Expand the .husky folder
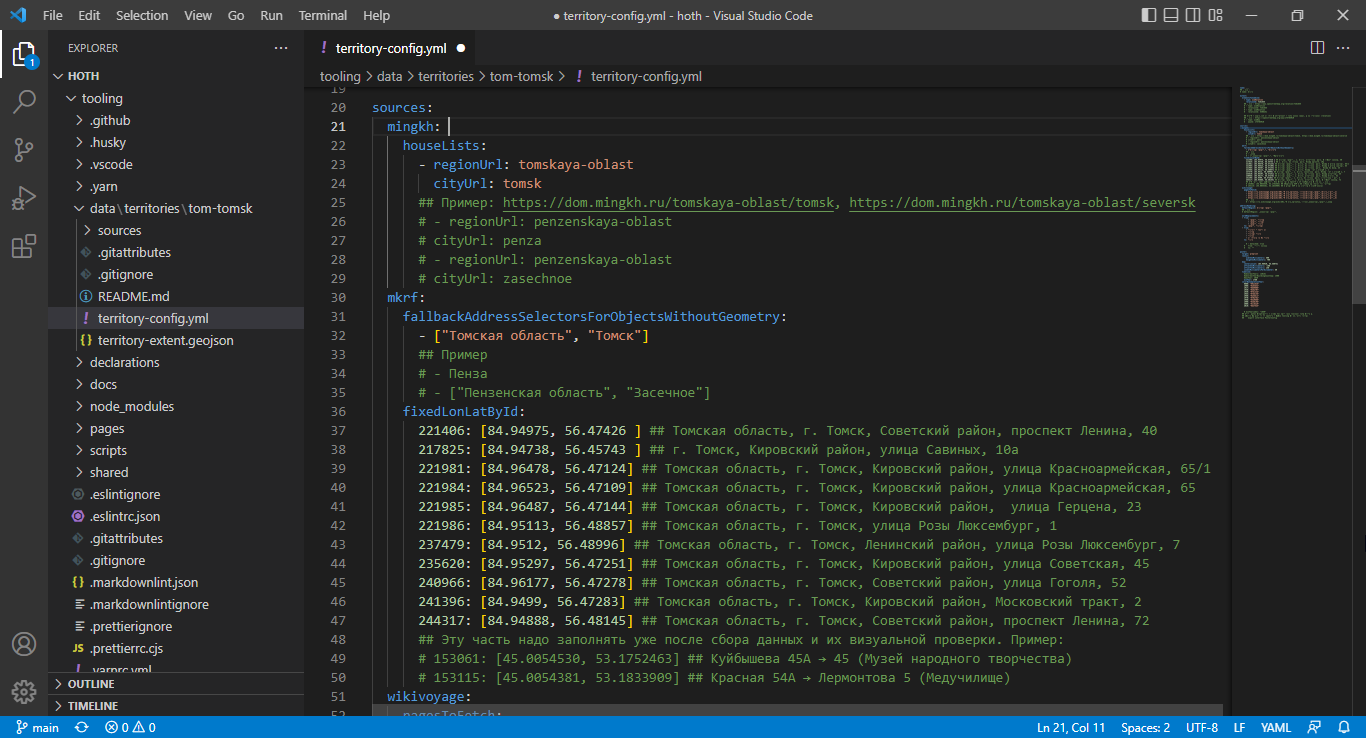This screenshot has height=738, width=1366. click(x=176, y=142)
